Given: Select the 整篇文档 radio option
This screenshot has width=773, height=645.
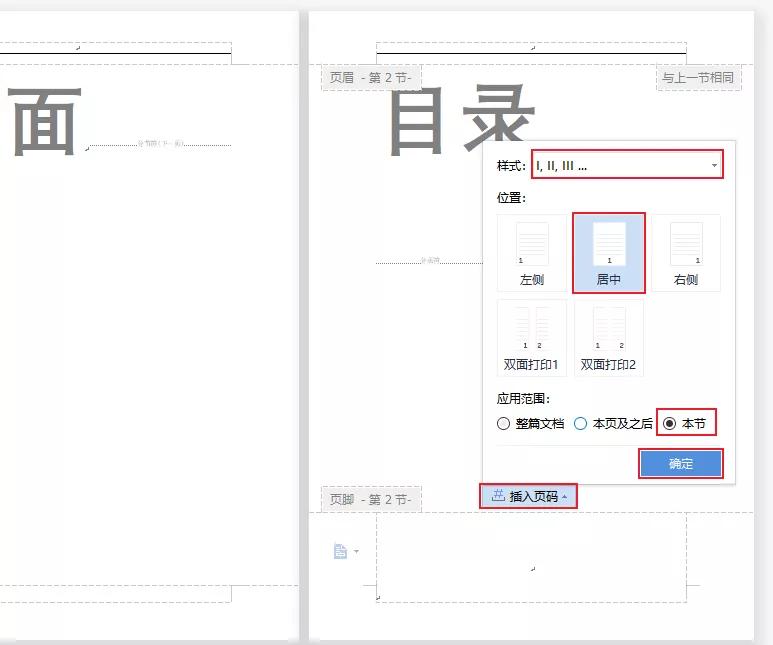Looking at the screenshot, I should [x=530, y=424].
